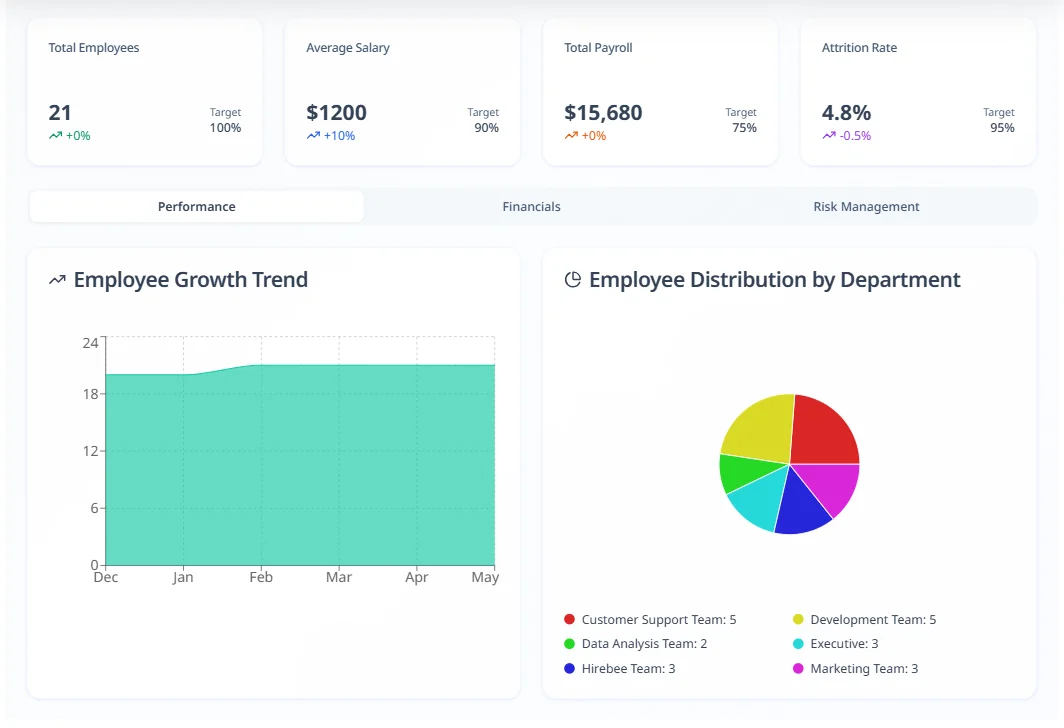
Task: Click the 18 tick on the y-axis
Action: tap(90, 394)
